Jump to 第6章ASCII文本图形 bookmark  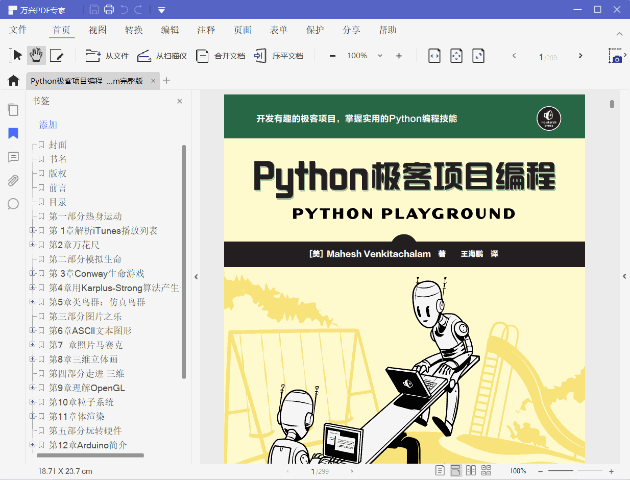90,331
